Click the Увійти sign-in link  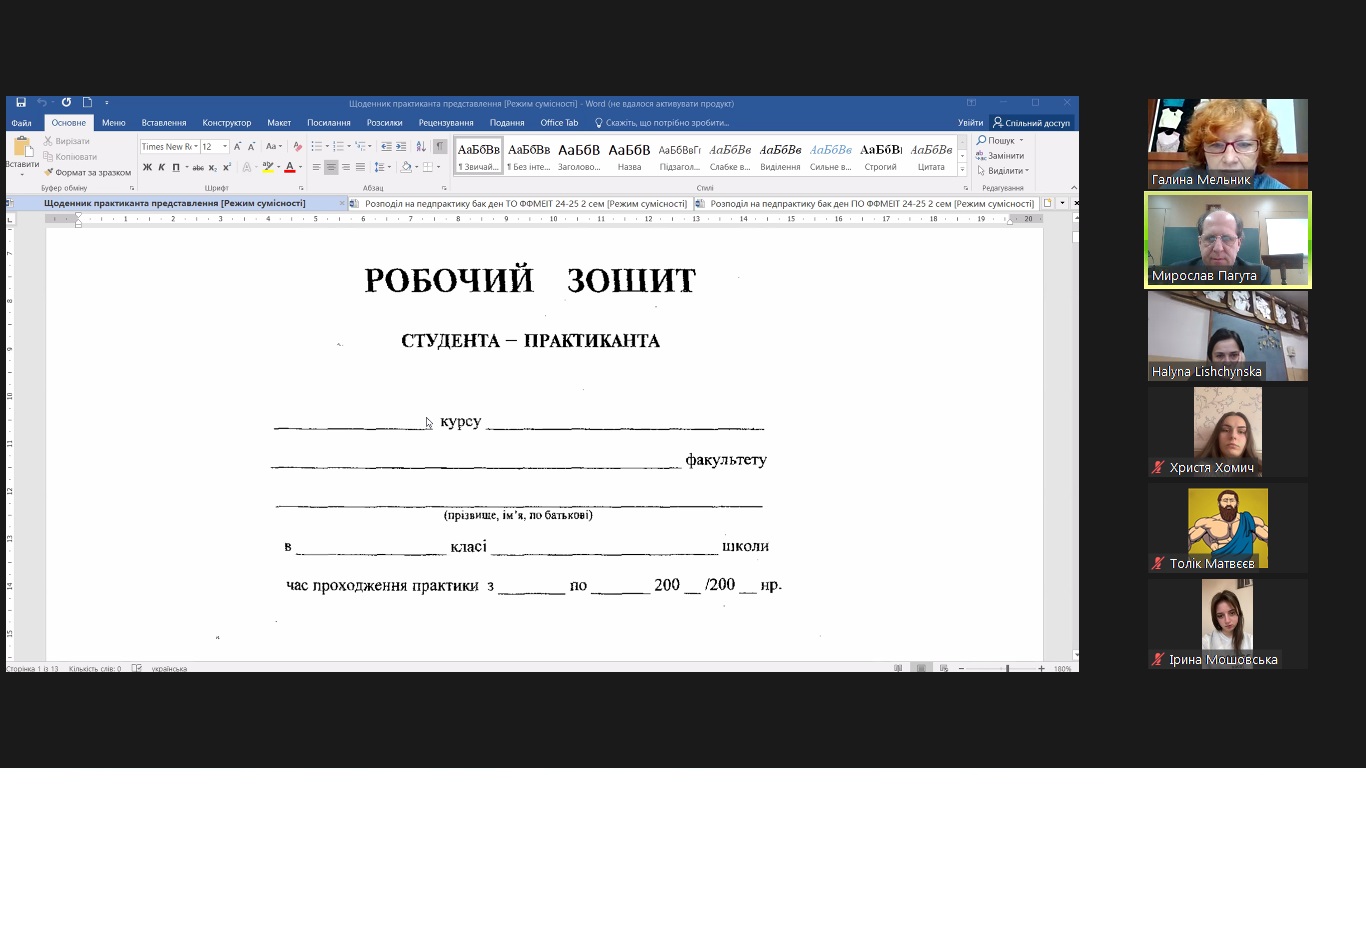click(x=970, y=123)
